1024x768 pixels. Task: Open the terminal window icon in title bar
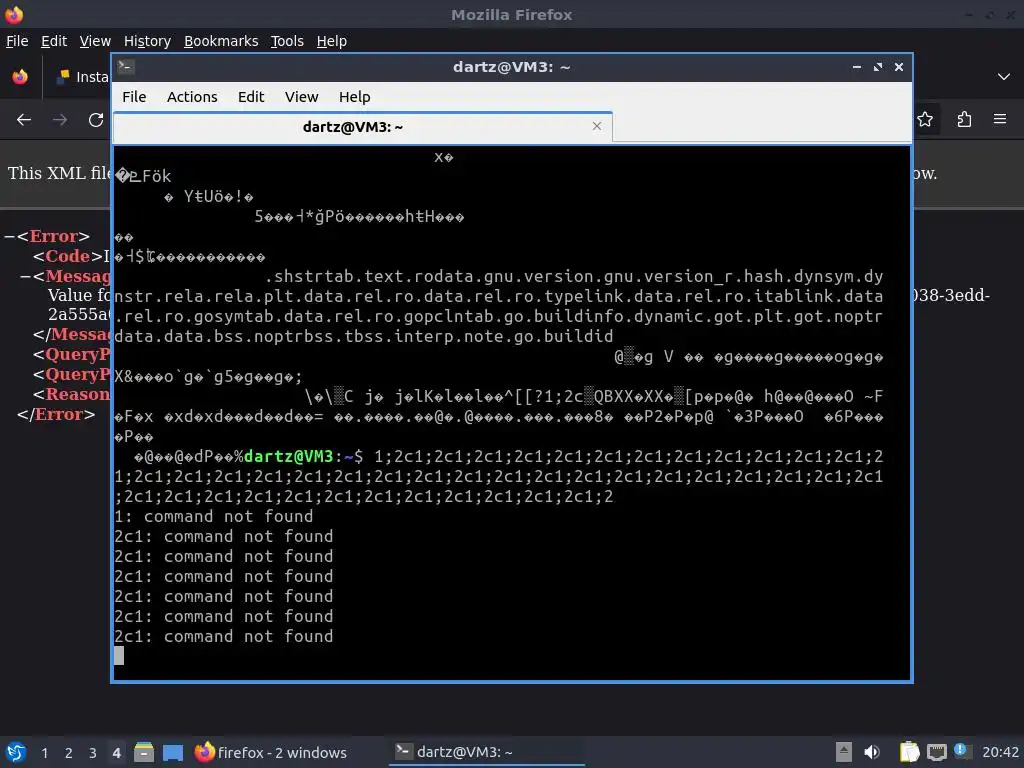[126, 67]
